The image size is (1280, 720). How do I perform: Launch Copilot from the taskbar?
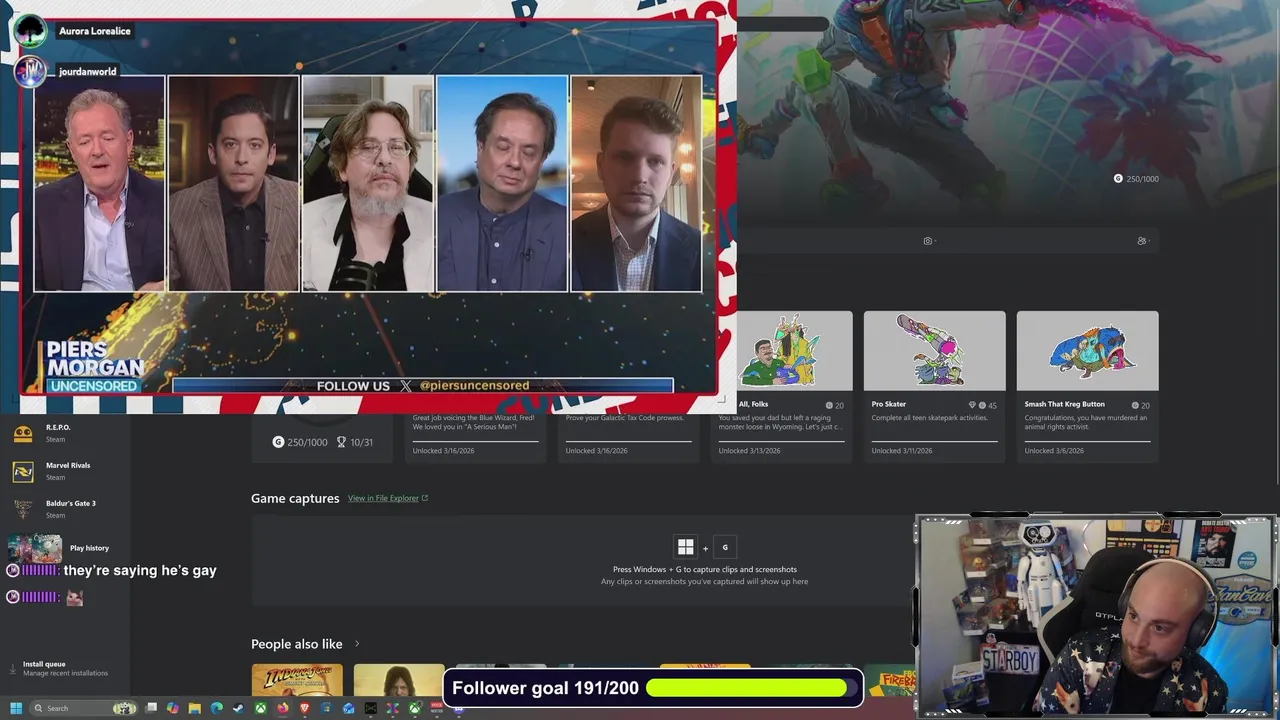[173, 708]
